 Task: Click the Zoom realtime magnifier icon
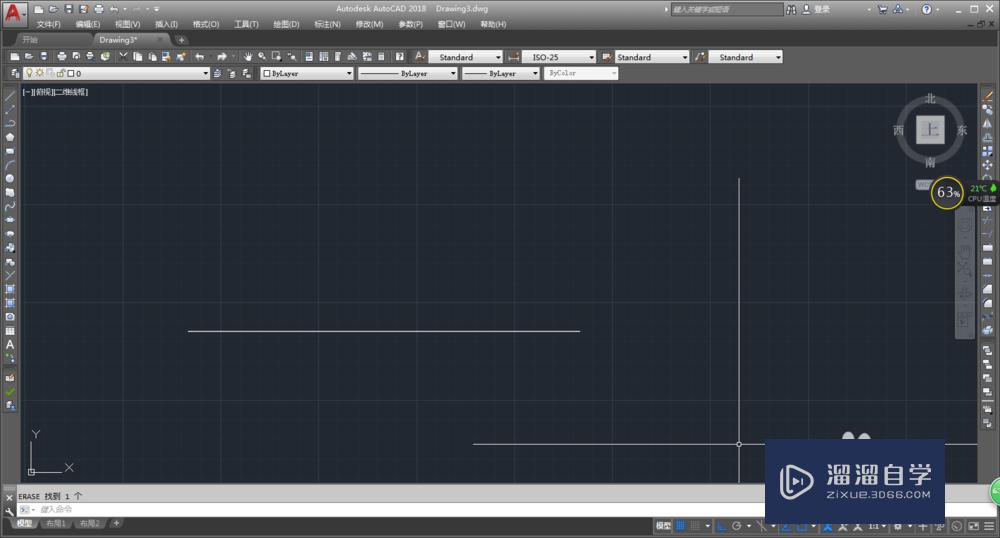pos(262,57)
